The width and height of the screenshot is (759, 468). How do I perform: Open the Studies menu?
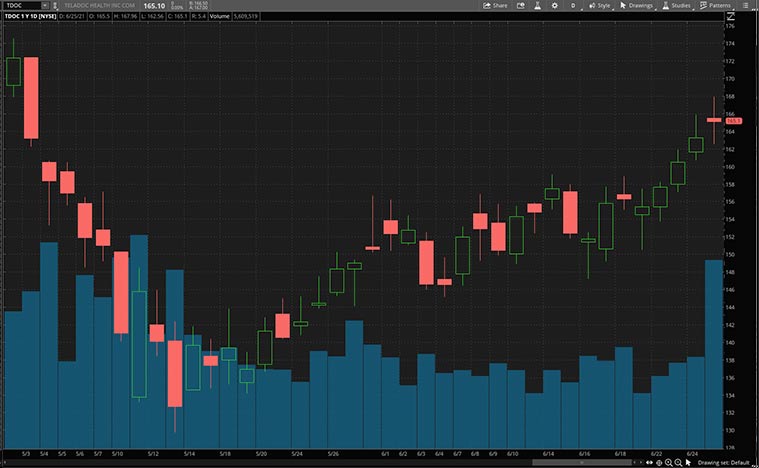click(x=677, y=5)
